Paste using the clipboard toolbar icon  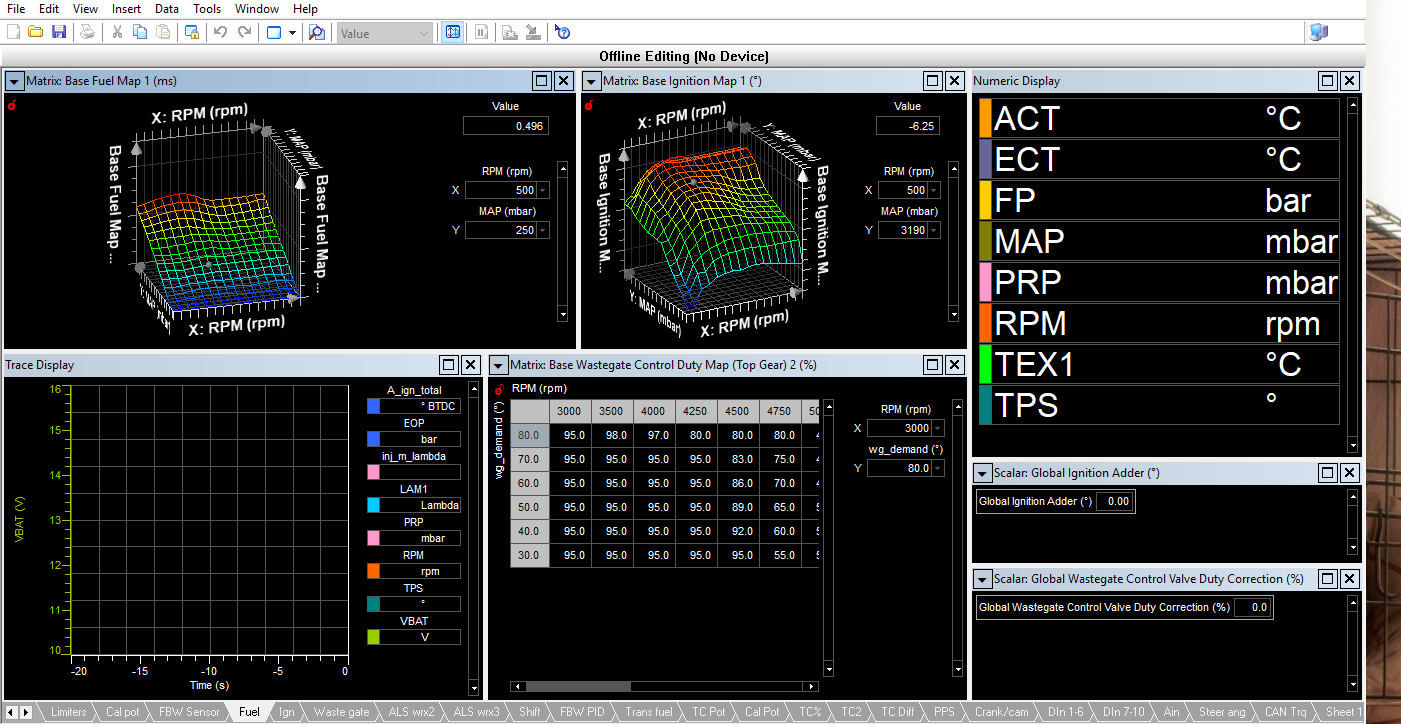tap(161, 32)
